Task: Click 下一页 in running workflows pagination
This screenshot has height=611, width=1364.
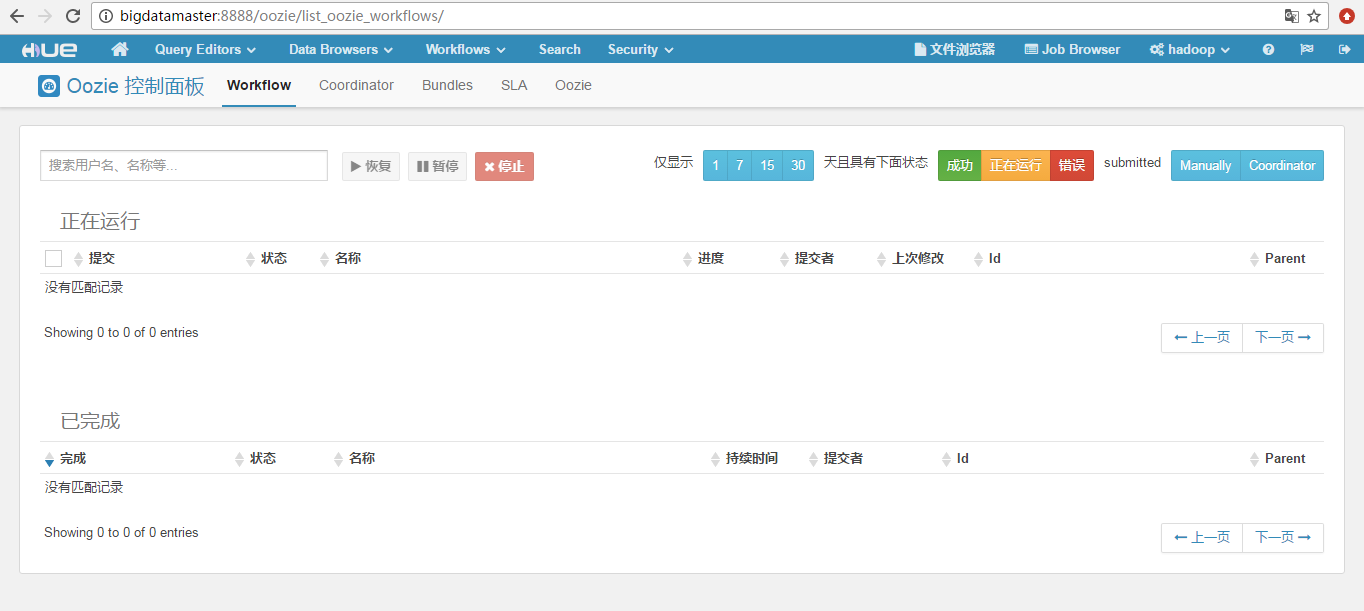Action: pos(1283,338)
